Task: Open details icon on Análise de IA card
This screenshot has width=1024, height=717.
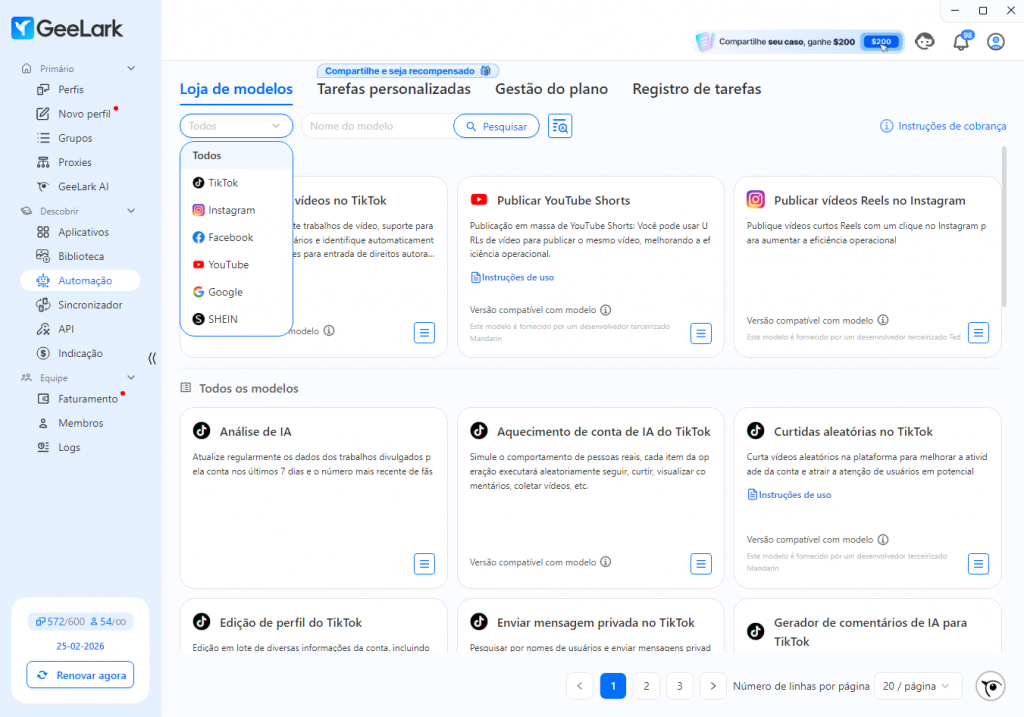Action: pyautogui.click(x=424, y=564)
